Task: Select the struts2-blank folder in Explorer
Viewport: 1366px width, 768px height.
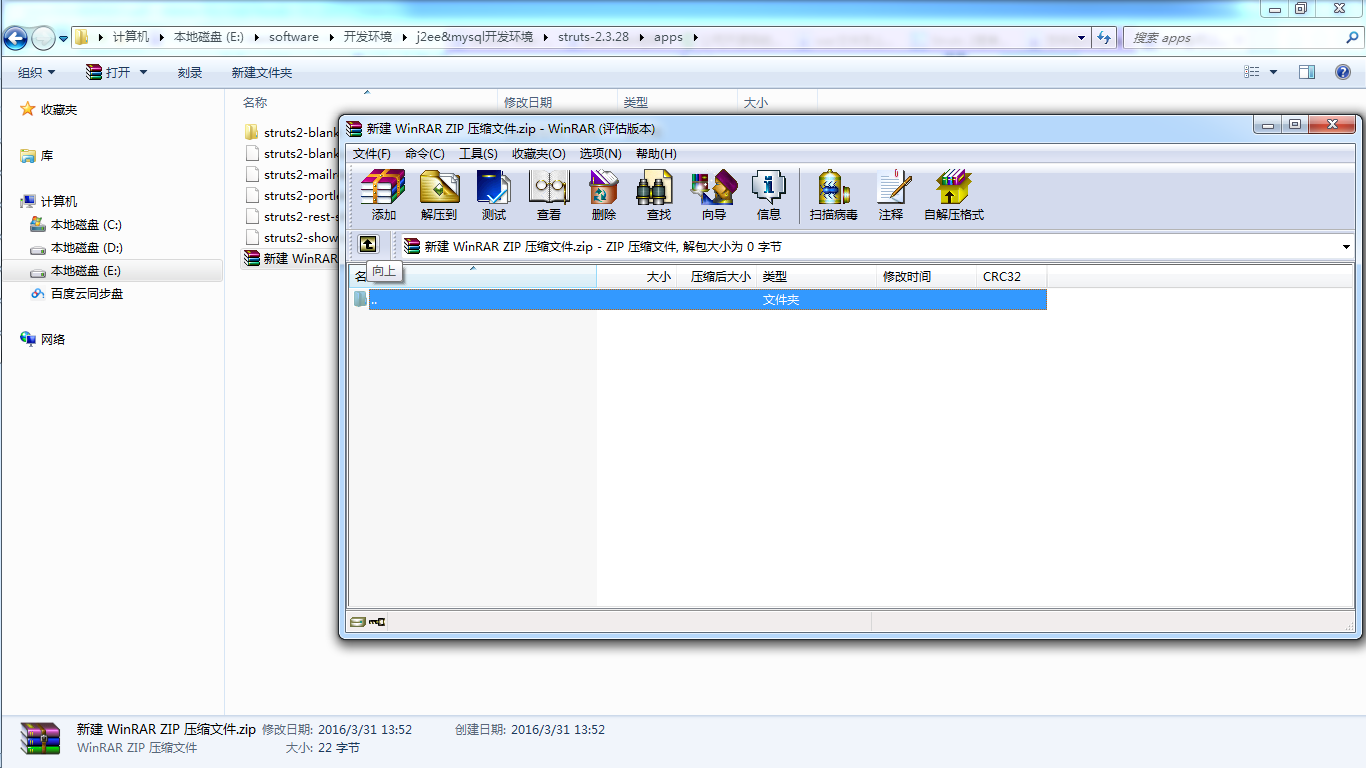Action: tap(291, 133)
